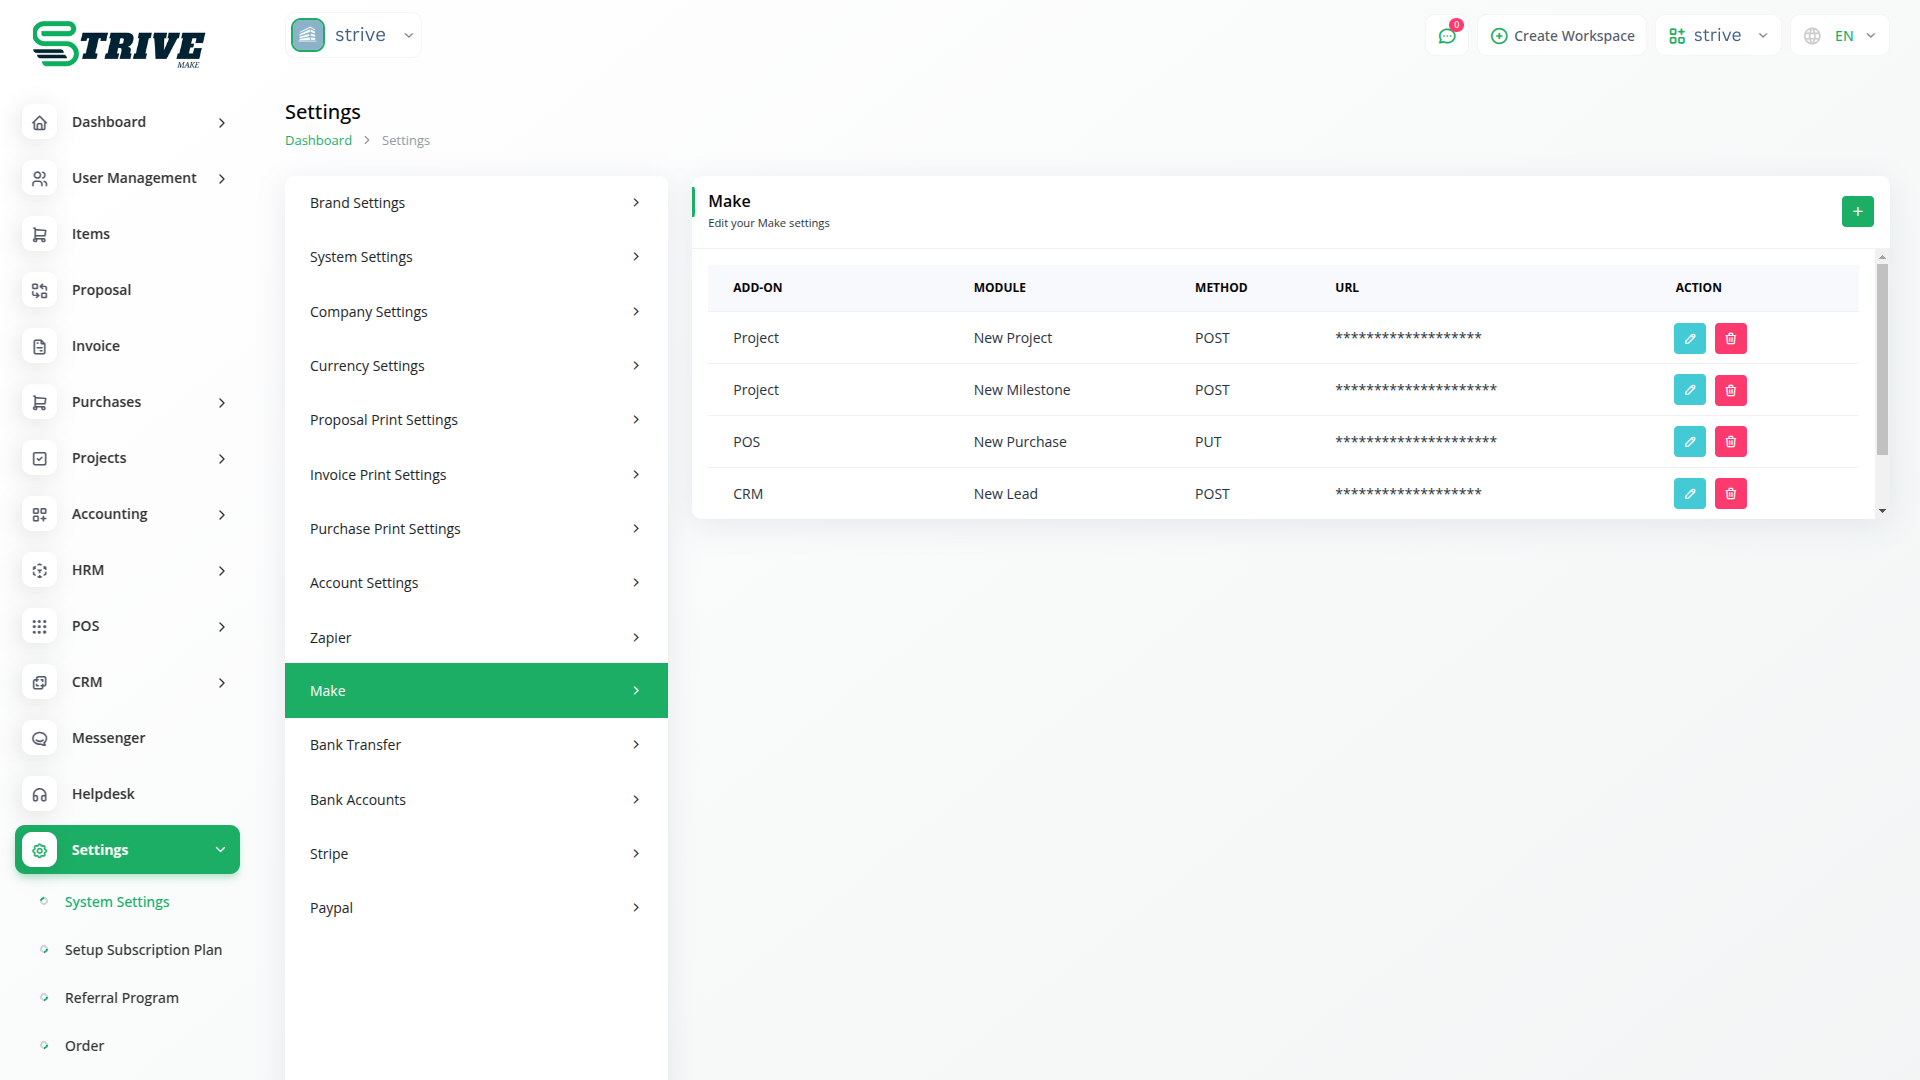Open the EN language dropdown
Image resolution: width=1920 pixels, height=1080 pixels.
(x=1840, y=36)
